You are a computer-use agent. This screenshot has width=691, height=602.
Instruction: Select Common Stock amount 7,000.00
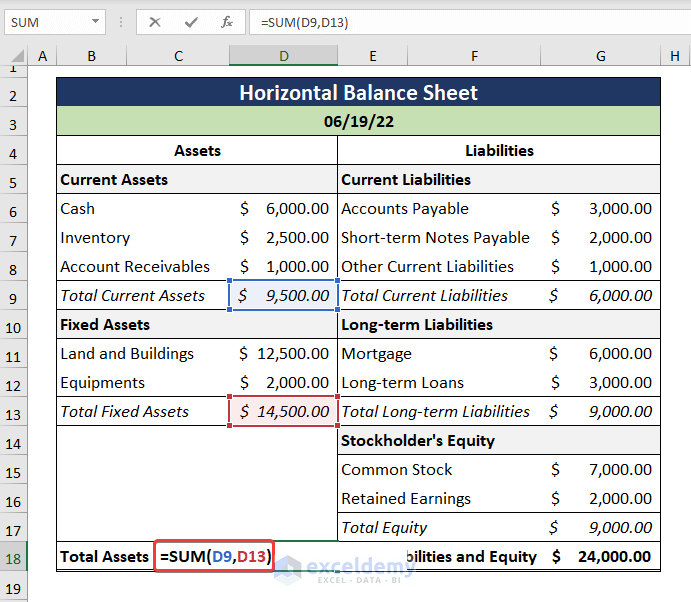click(601, 469)
